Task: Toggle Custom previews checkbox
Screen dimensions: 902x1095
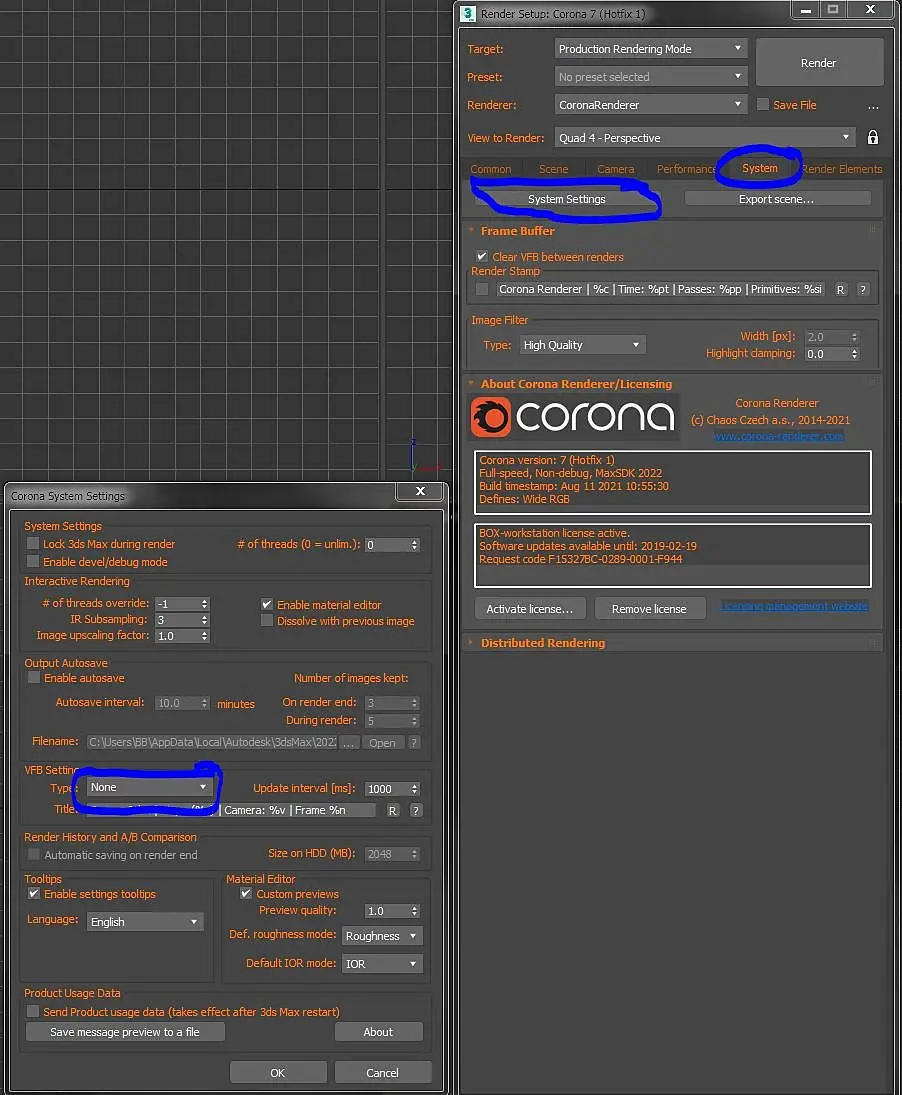Action: (246, 894)
